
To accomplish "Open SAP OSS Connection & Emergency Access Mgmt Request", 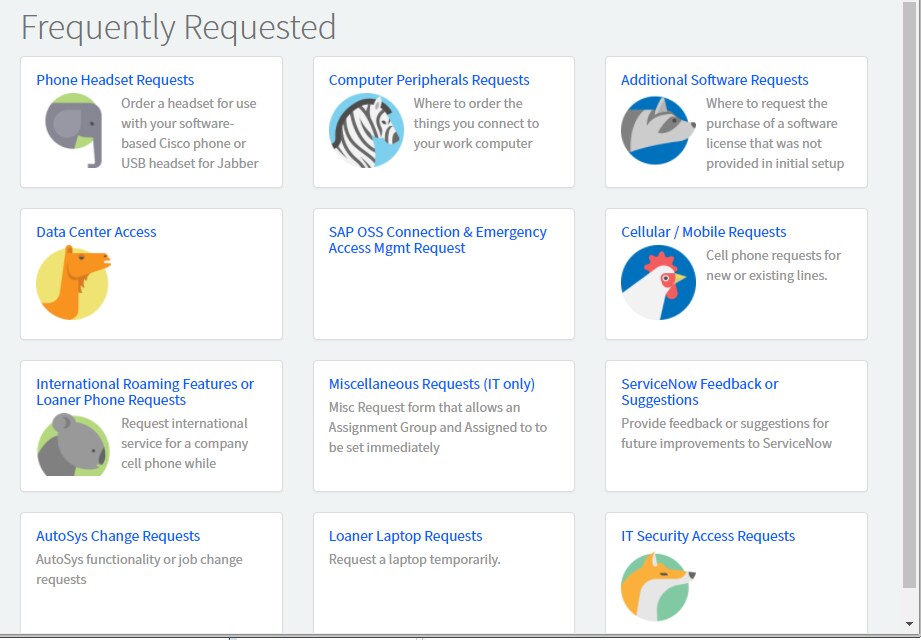I will [438, 240].
